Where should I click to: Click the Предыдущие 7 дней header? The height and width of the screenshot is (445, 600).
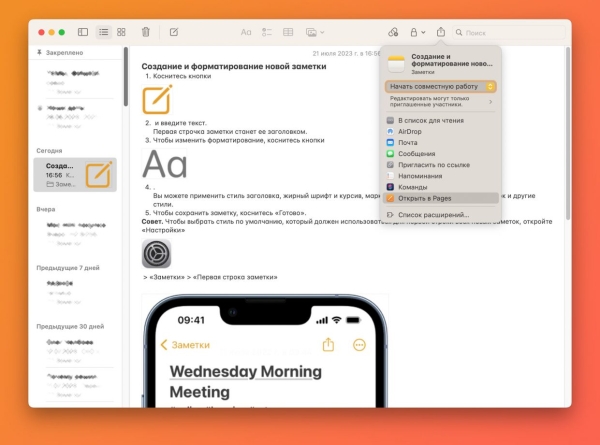(68, 268)
